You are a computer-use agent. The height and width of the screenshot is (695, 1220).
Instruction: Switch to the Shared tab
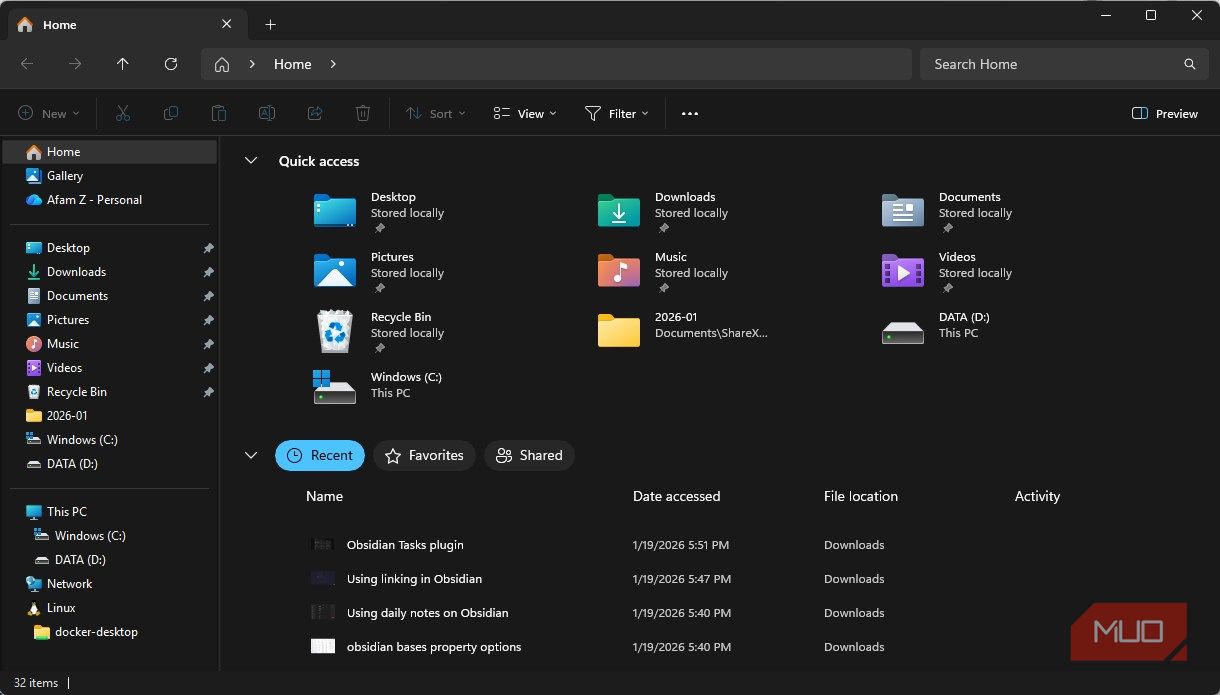tap(530, 455)
